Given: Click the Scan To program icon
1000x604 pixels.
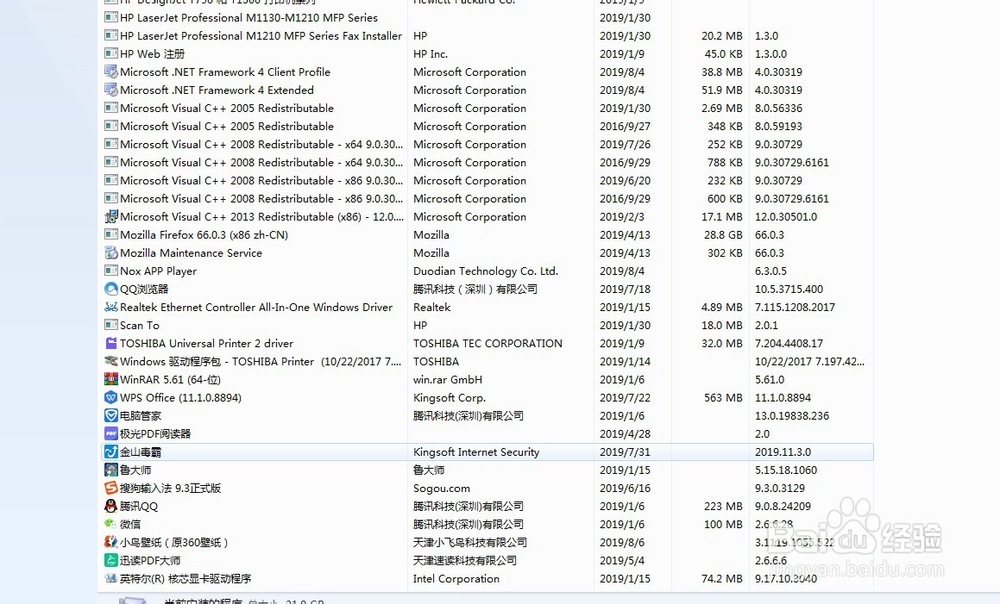Looking at the screenshot, I should tap(111, 325).
